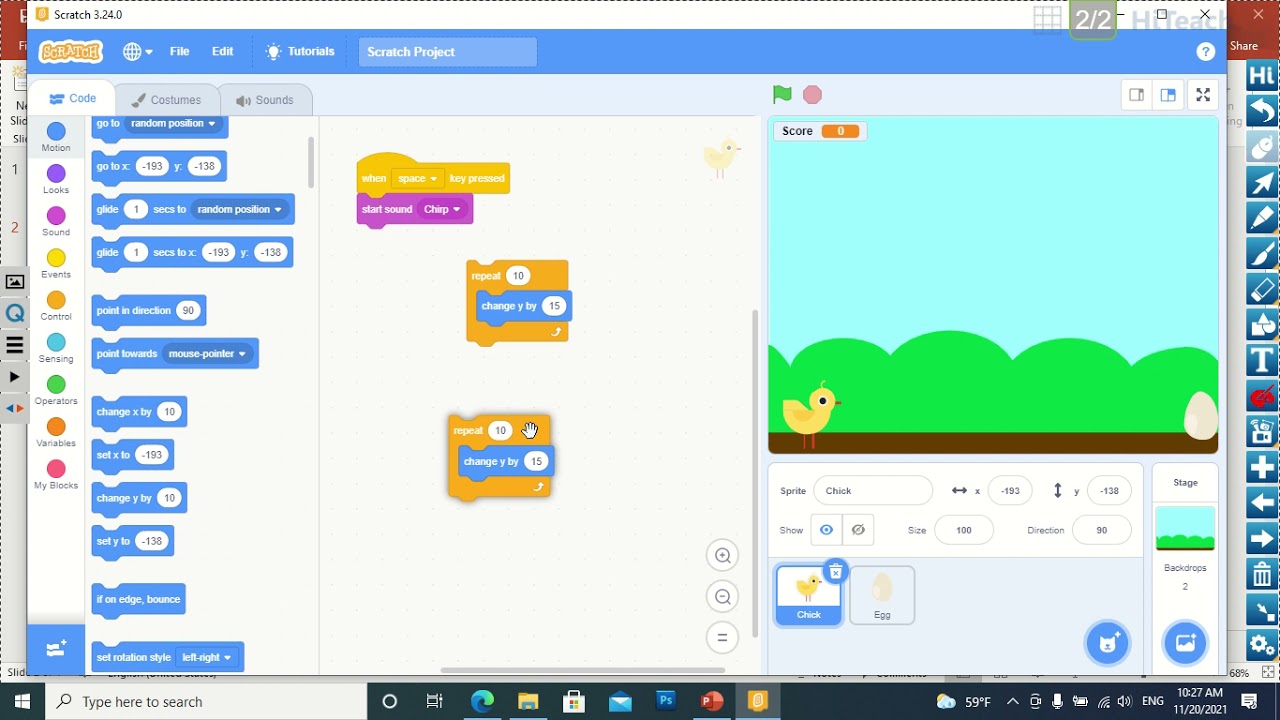This screenshot has height=720, width=1280.
Task: Select the My Blocks category
Action: click(56, 475)
